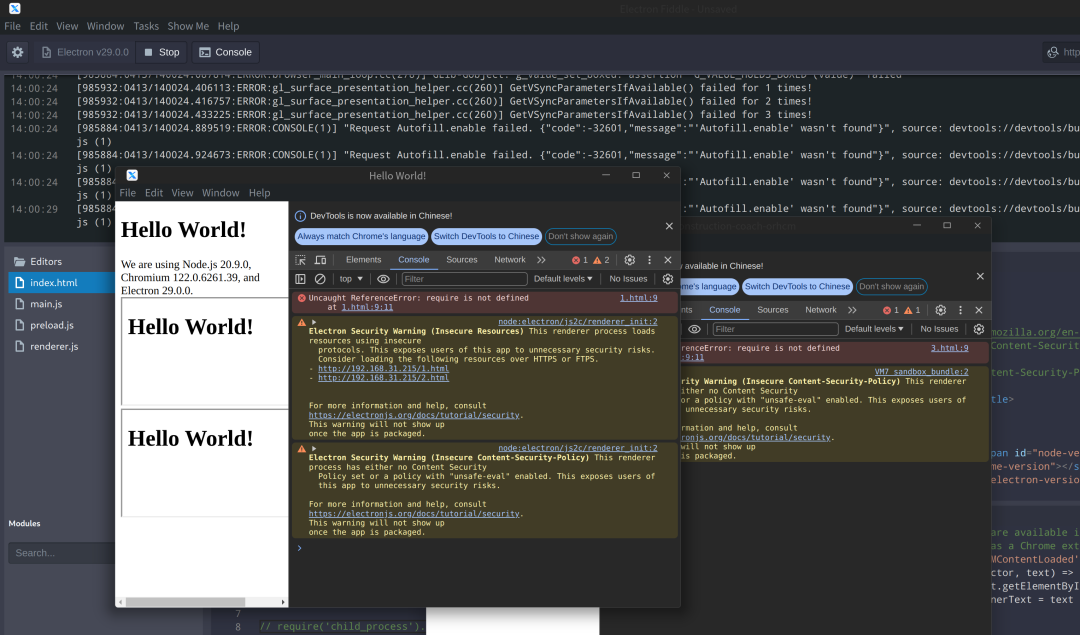Open VM7 sandbox_bundle:2 link in back window
Viewport: 1080px width, 635px height.
(922, 372)
